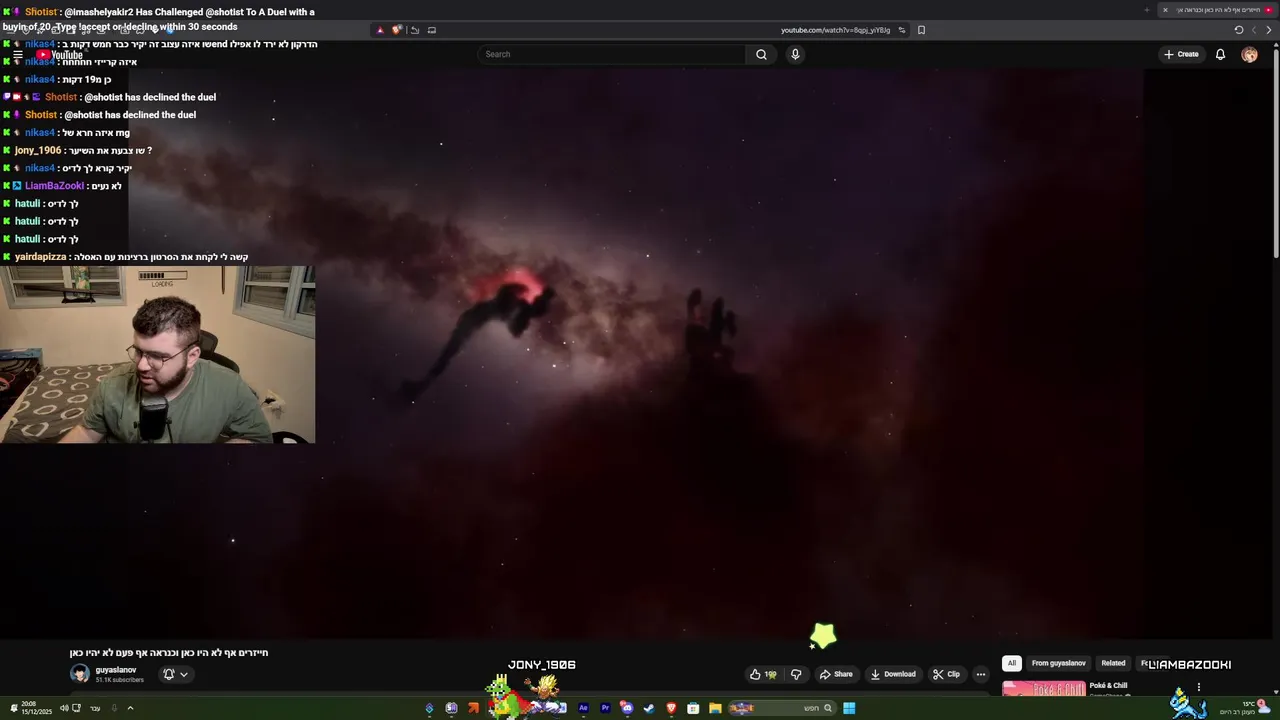Open Adobe After Effects from the taskbar

pyautogui.click(x=583, y=708)
